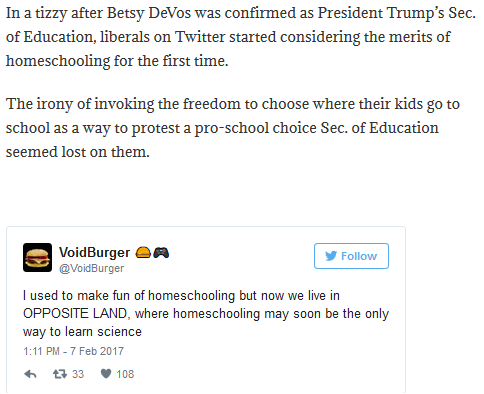
Task: Click the Twitter bird icon in Follow button
Action: pos(331,256)
